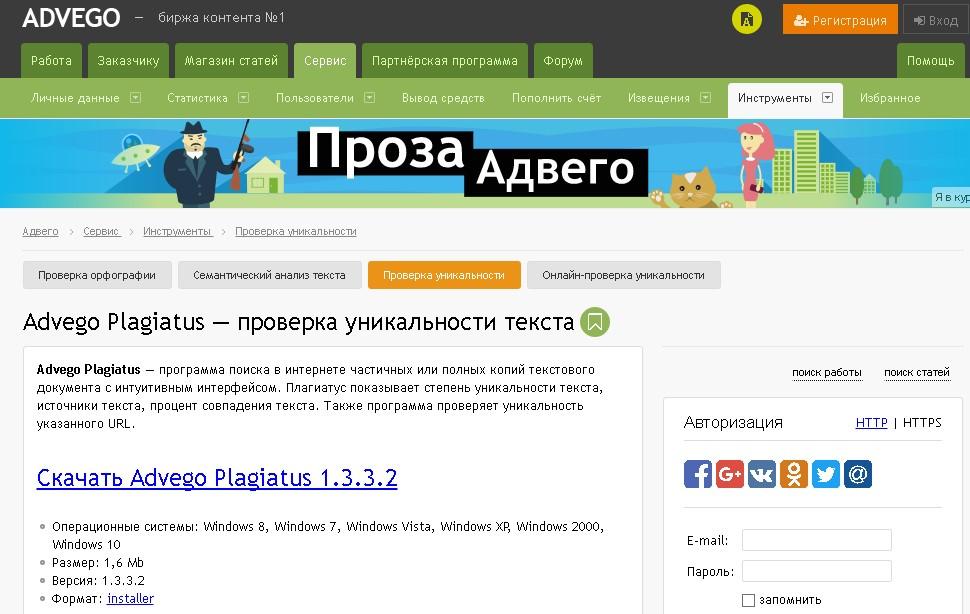
Task: Click the Пользователи menu label
Action: point(315,98)
